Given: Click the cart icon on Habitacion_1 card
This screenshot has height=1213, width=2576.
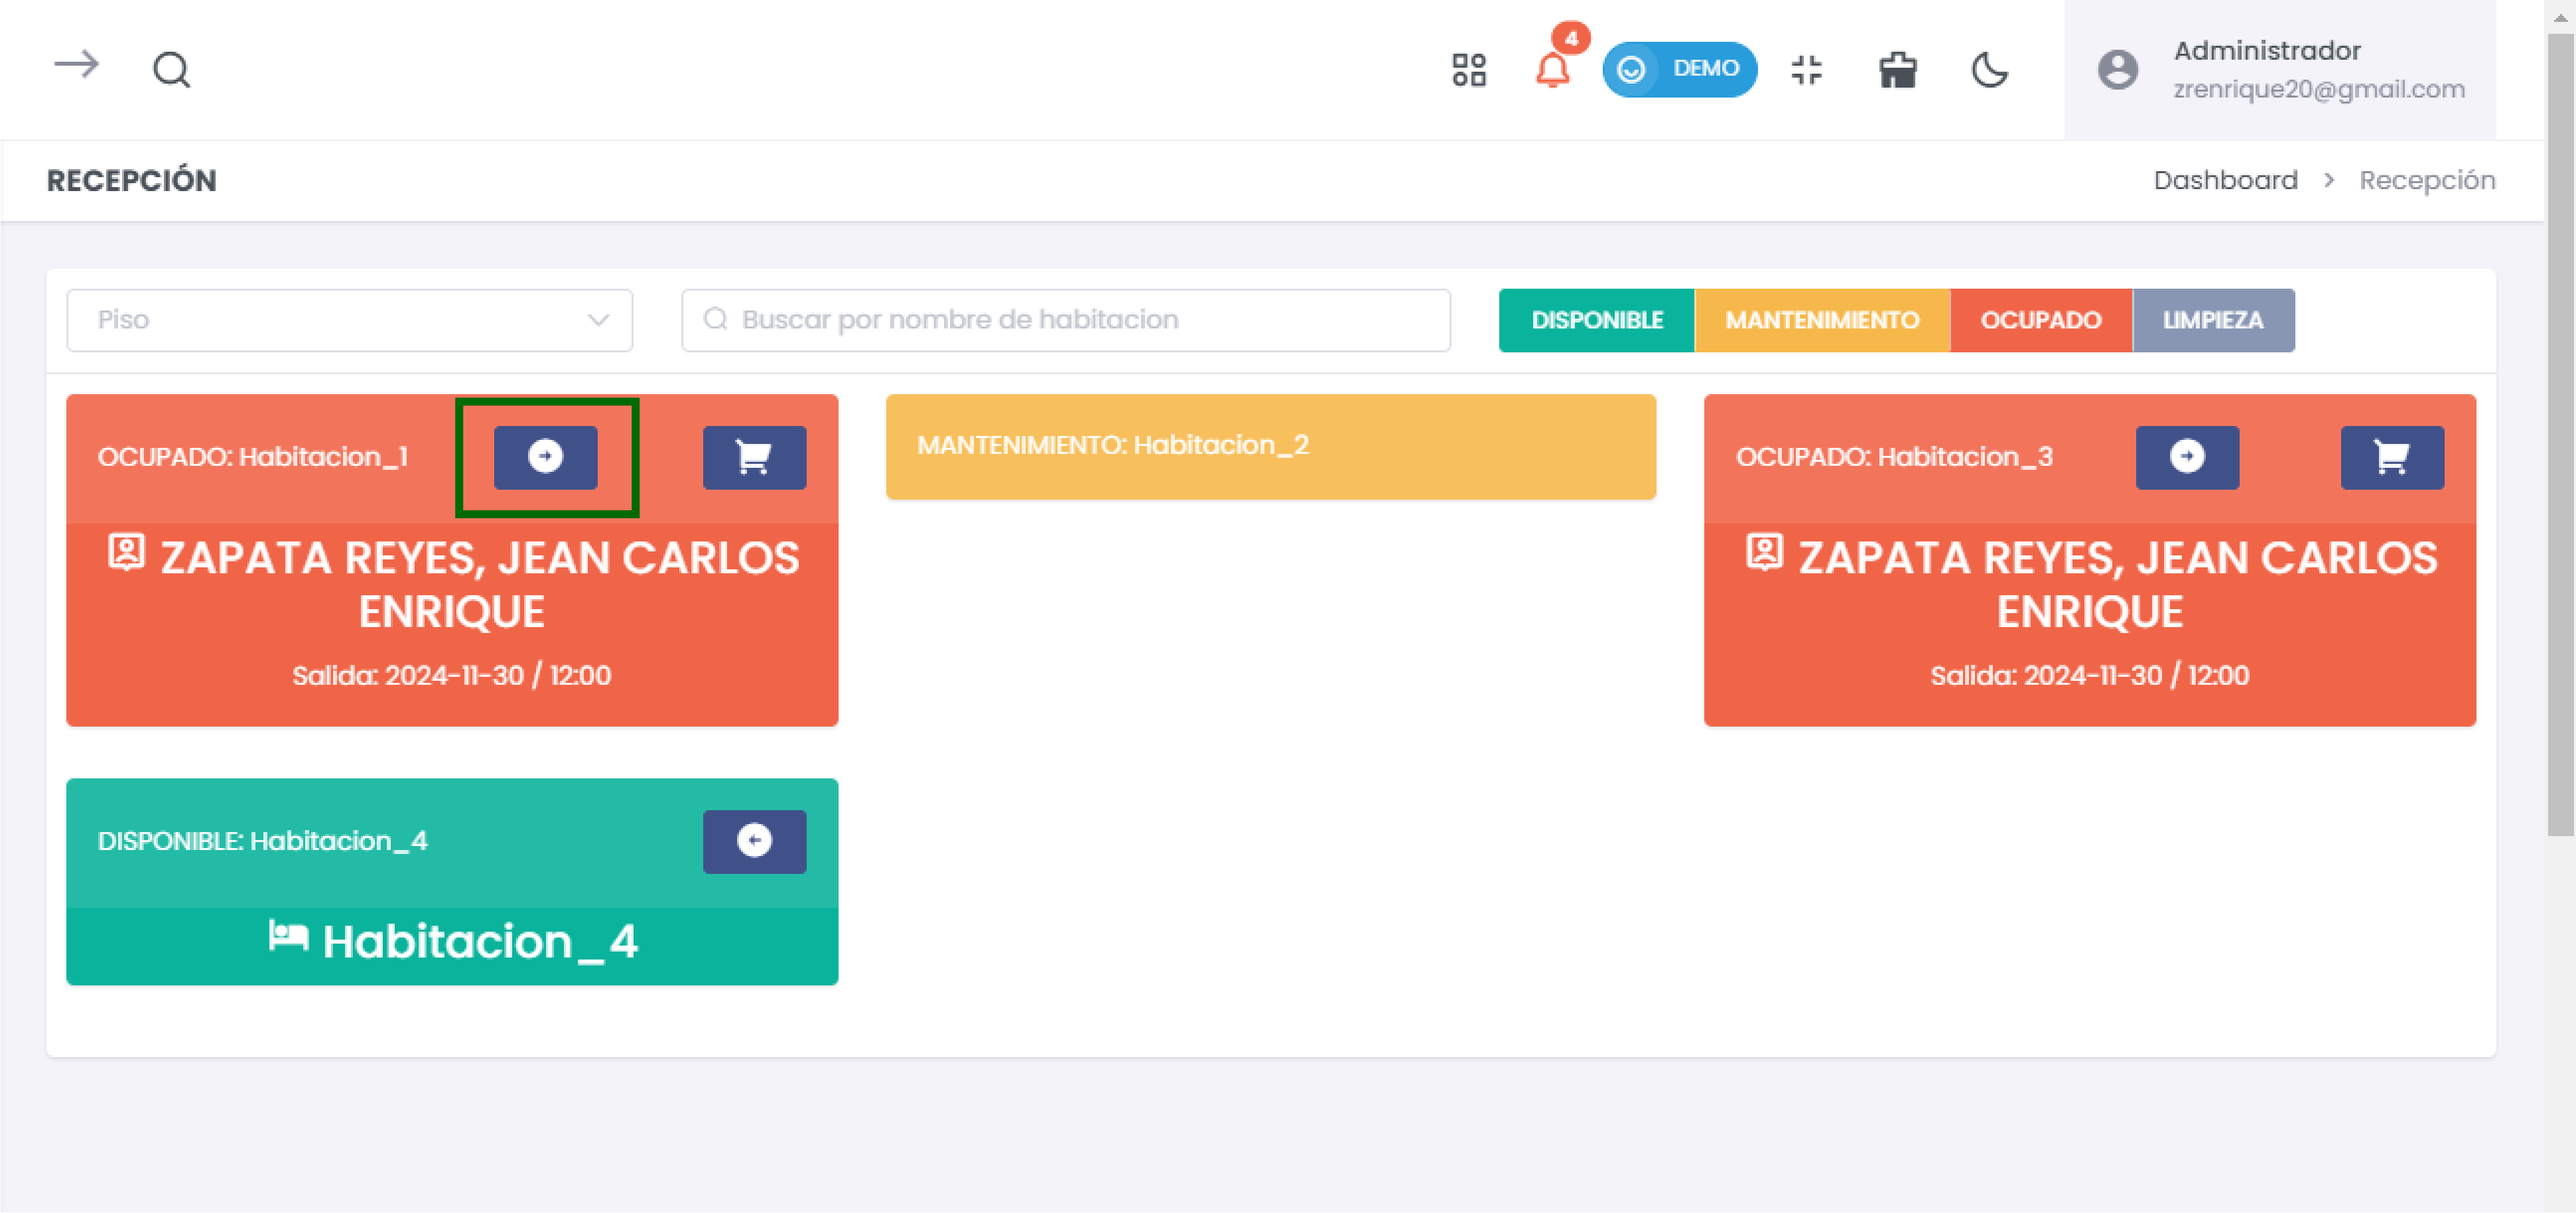Looking at the screenshot, I should [x=754, y=457].
